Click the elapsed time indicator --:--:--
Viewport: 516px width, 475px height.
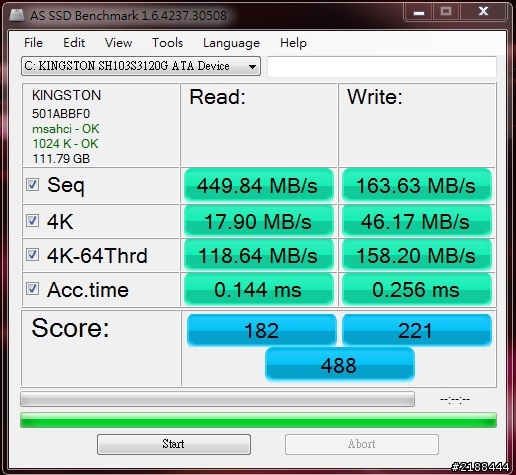tap(455, 399)
